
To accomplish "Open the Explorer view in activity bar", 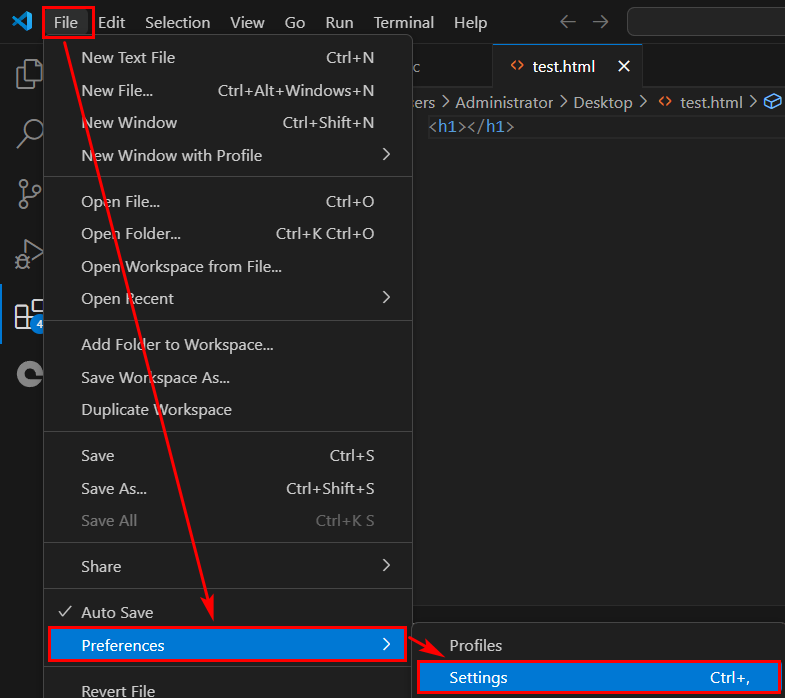I will pyautogui.click(x=28, y=75).
